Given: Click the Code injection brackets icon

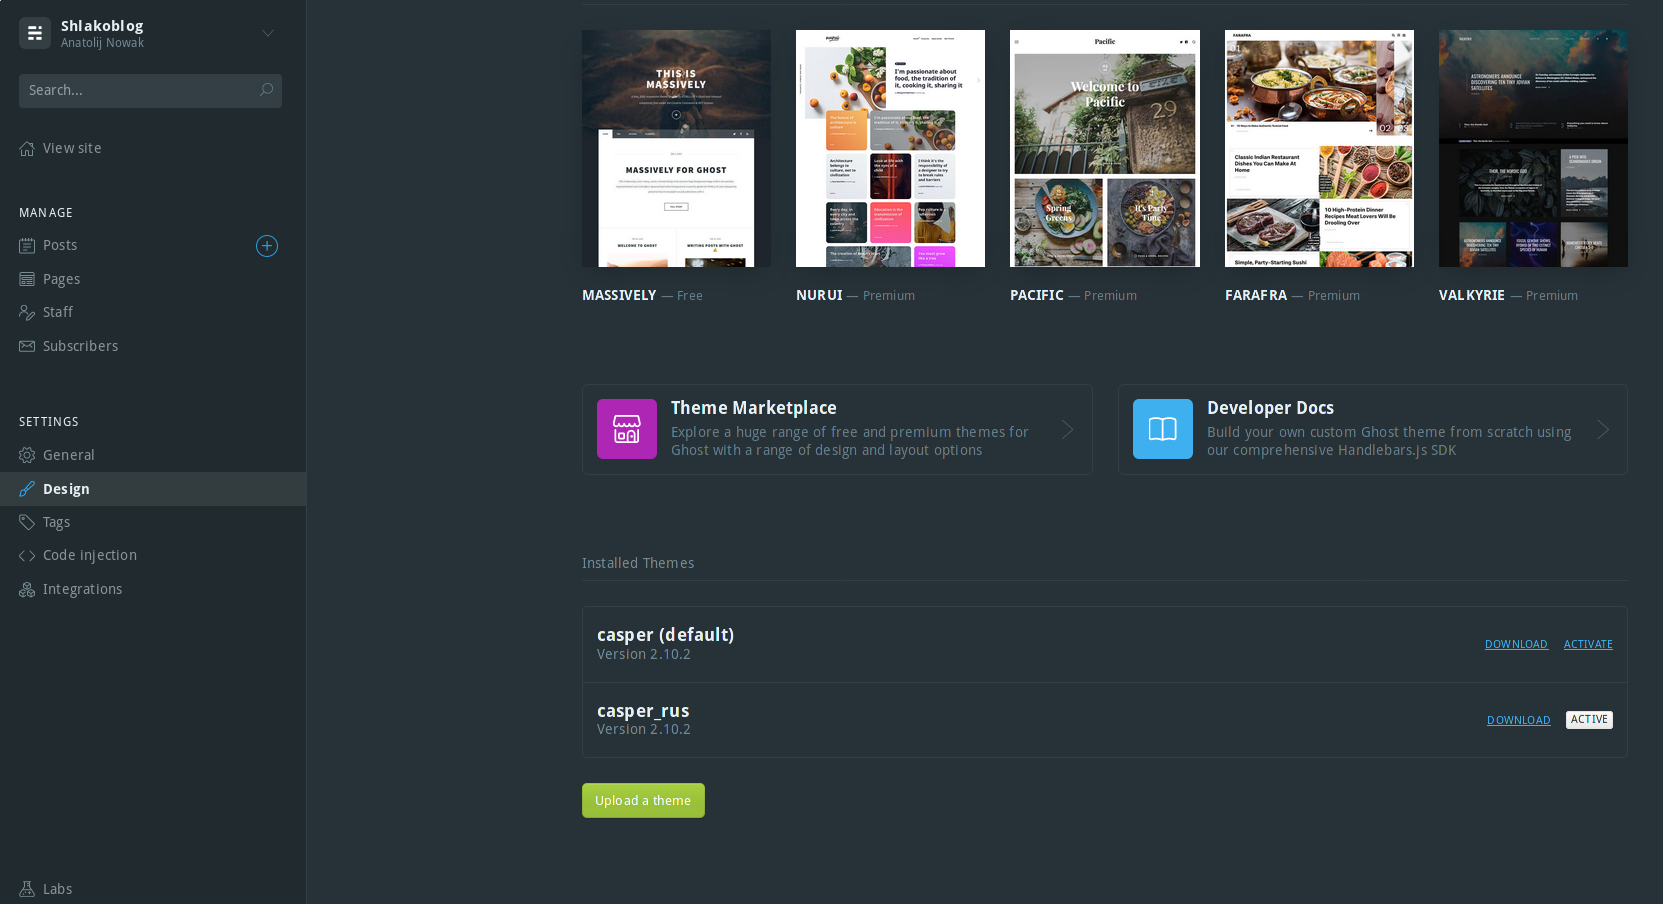Looking at the screenshot, I should [27, 555].
